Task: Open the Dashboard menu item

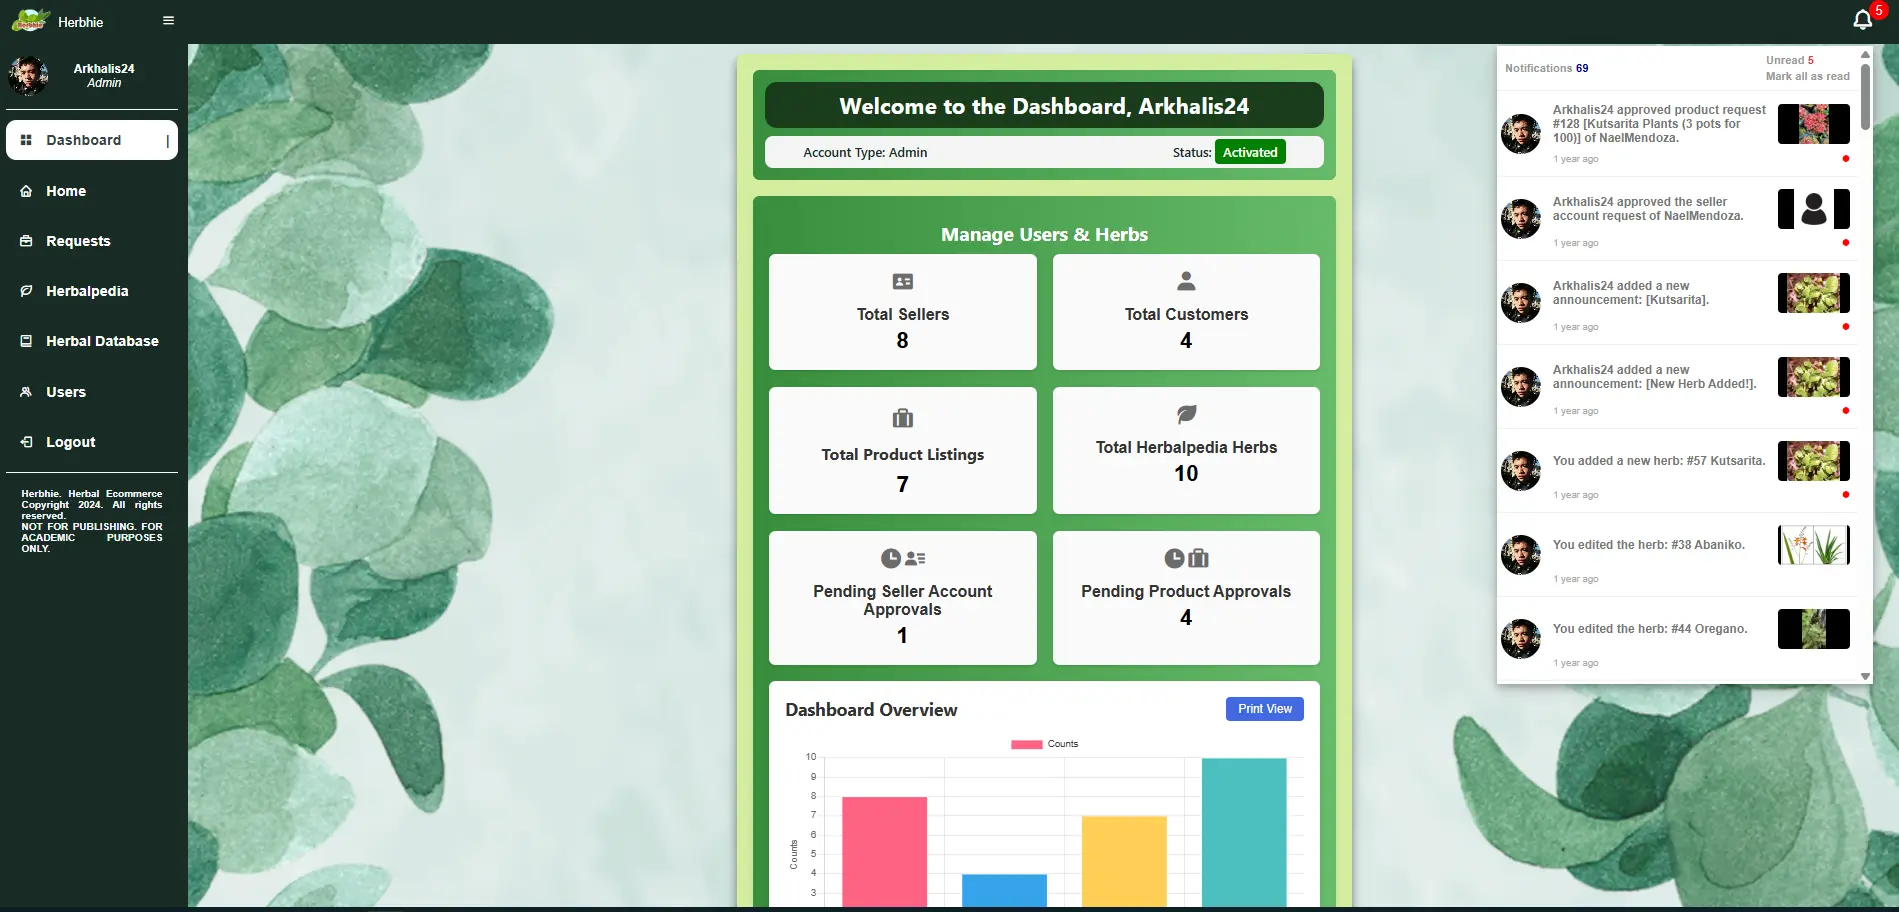Action: point(92,140)
